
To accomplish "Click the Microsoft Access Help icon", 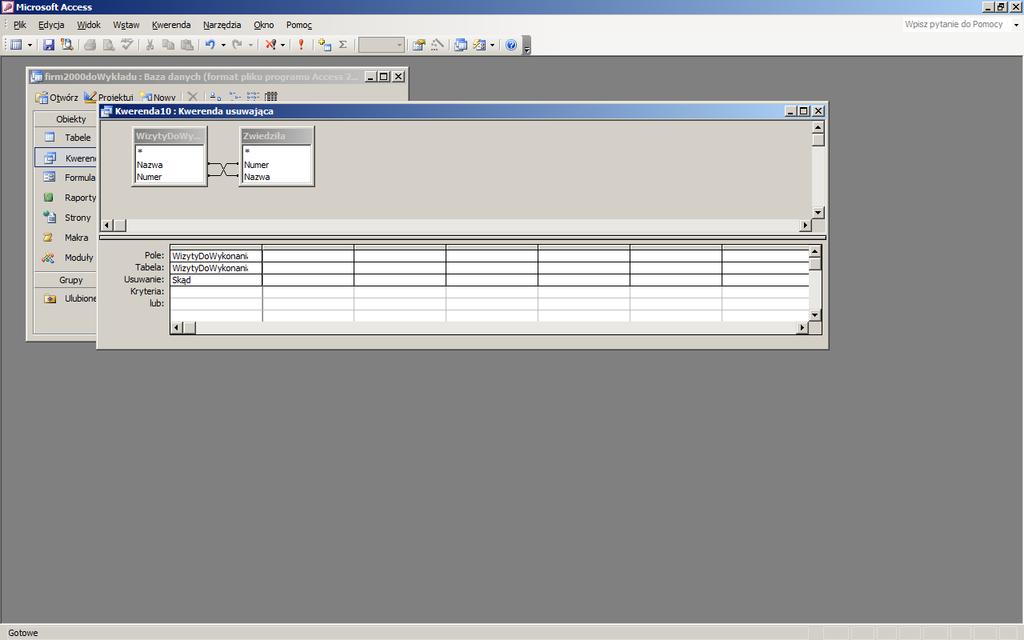I will 511,44.
